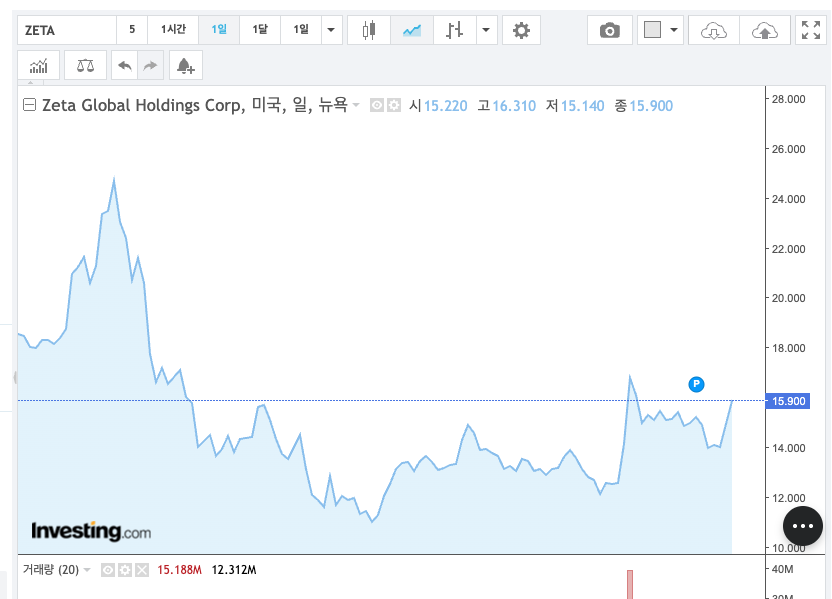Click the 40M volume axis label
The image size is (832, 599).
pos(783,569)
